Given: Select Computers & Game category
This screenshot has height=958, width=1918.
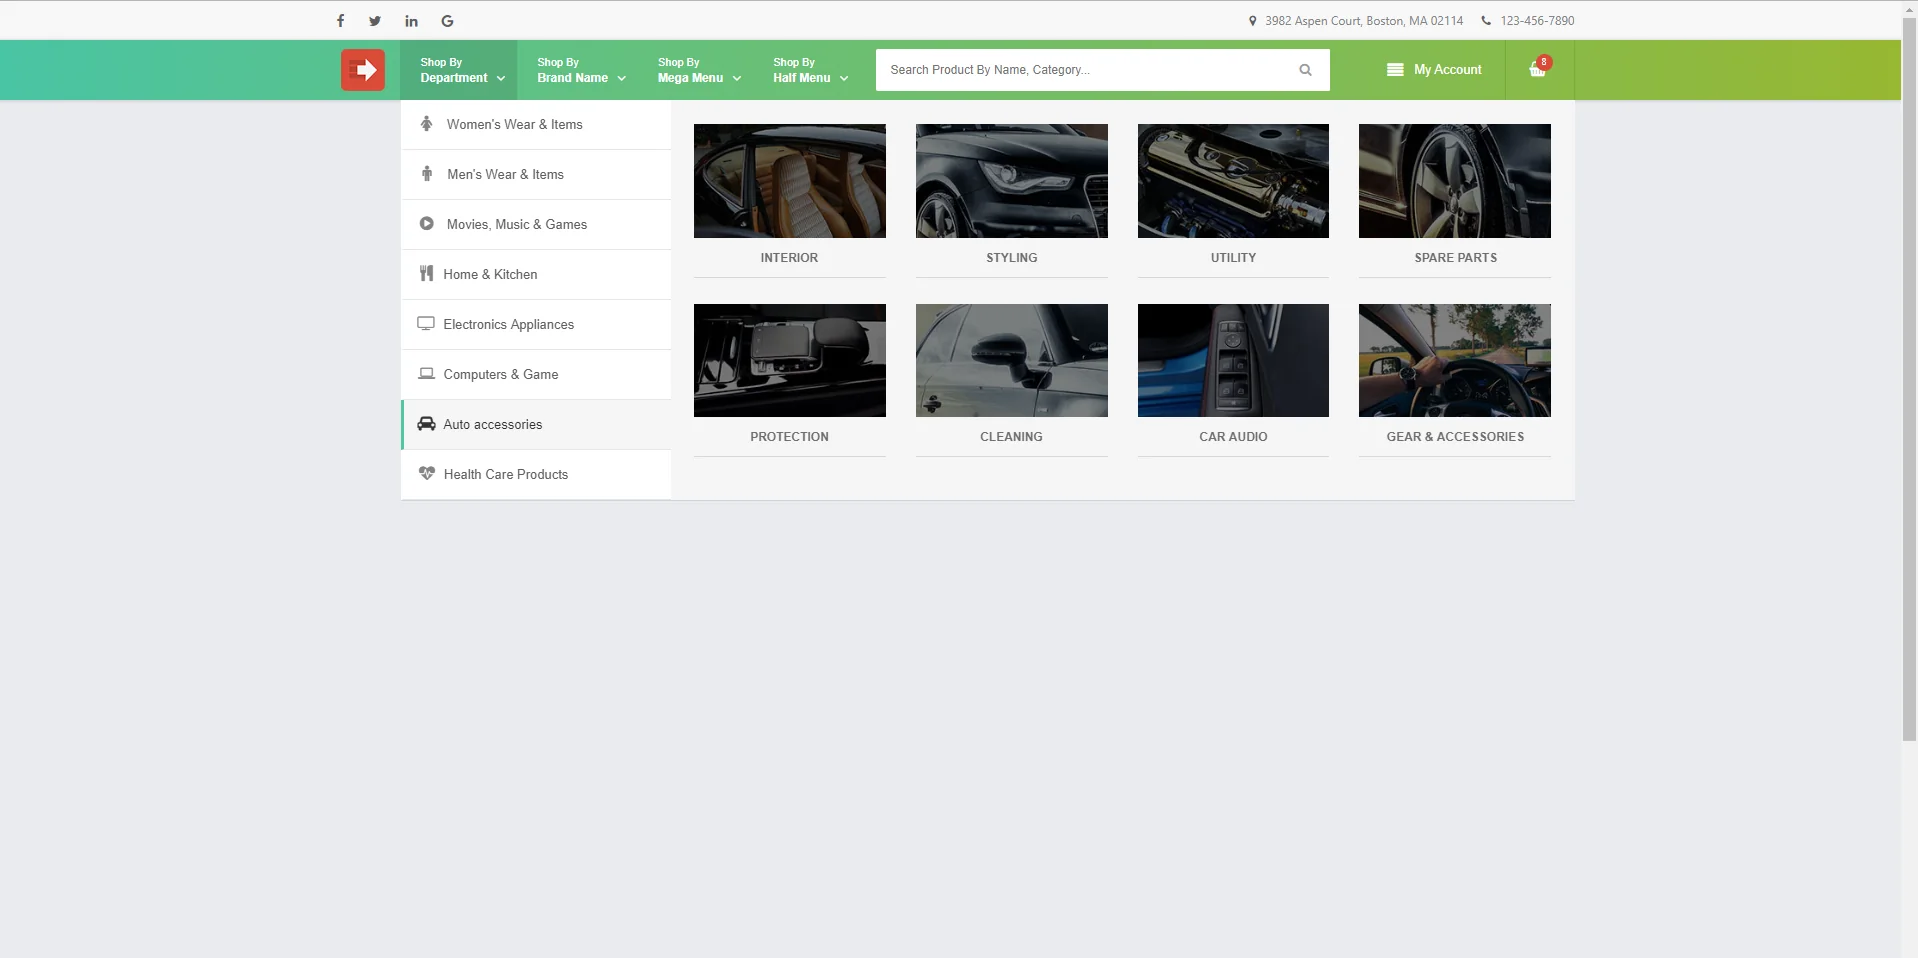Looking at the screenshot, I should pos(536,375).
